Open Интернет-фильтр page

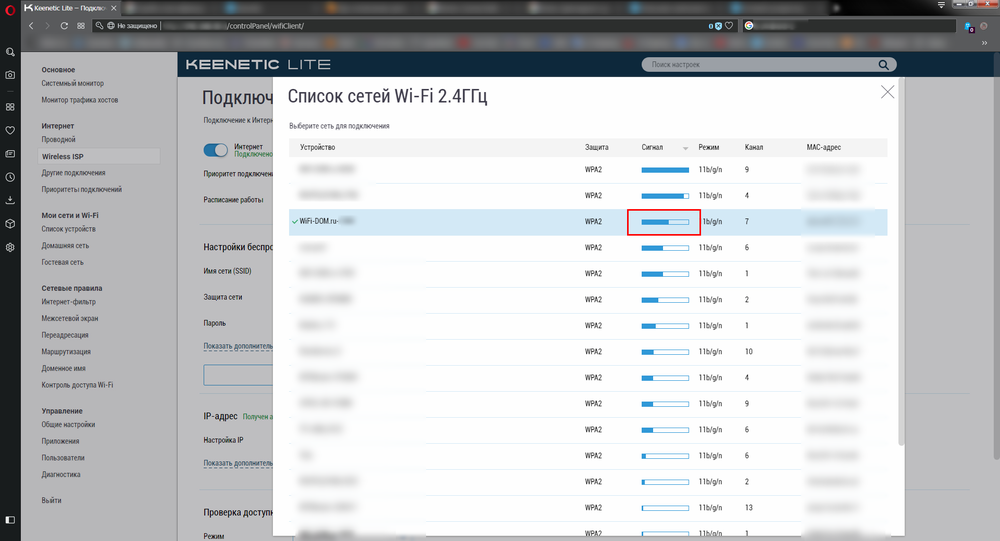69,302
